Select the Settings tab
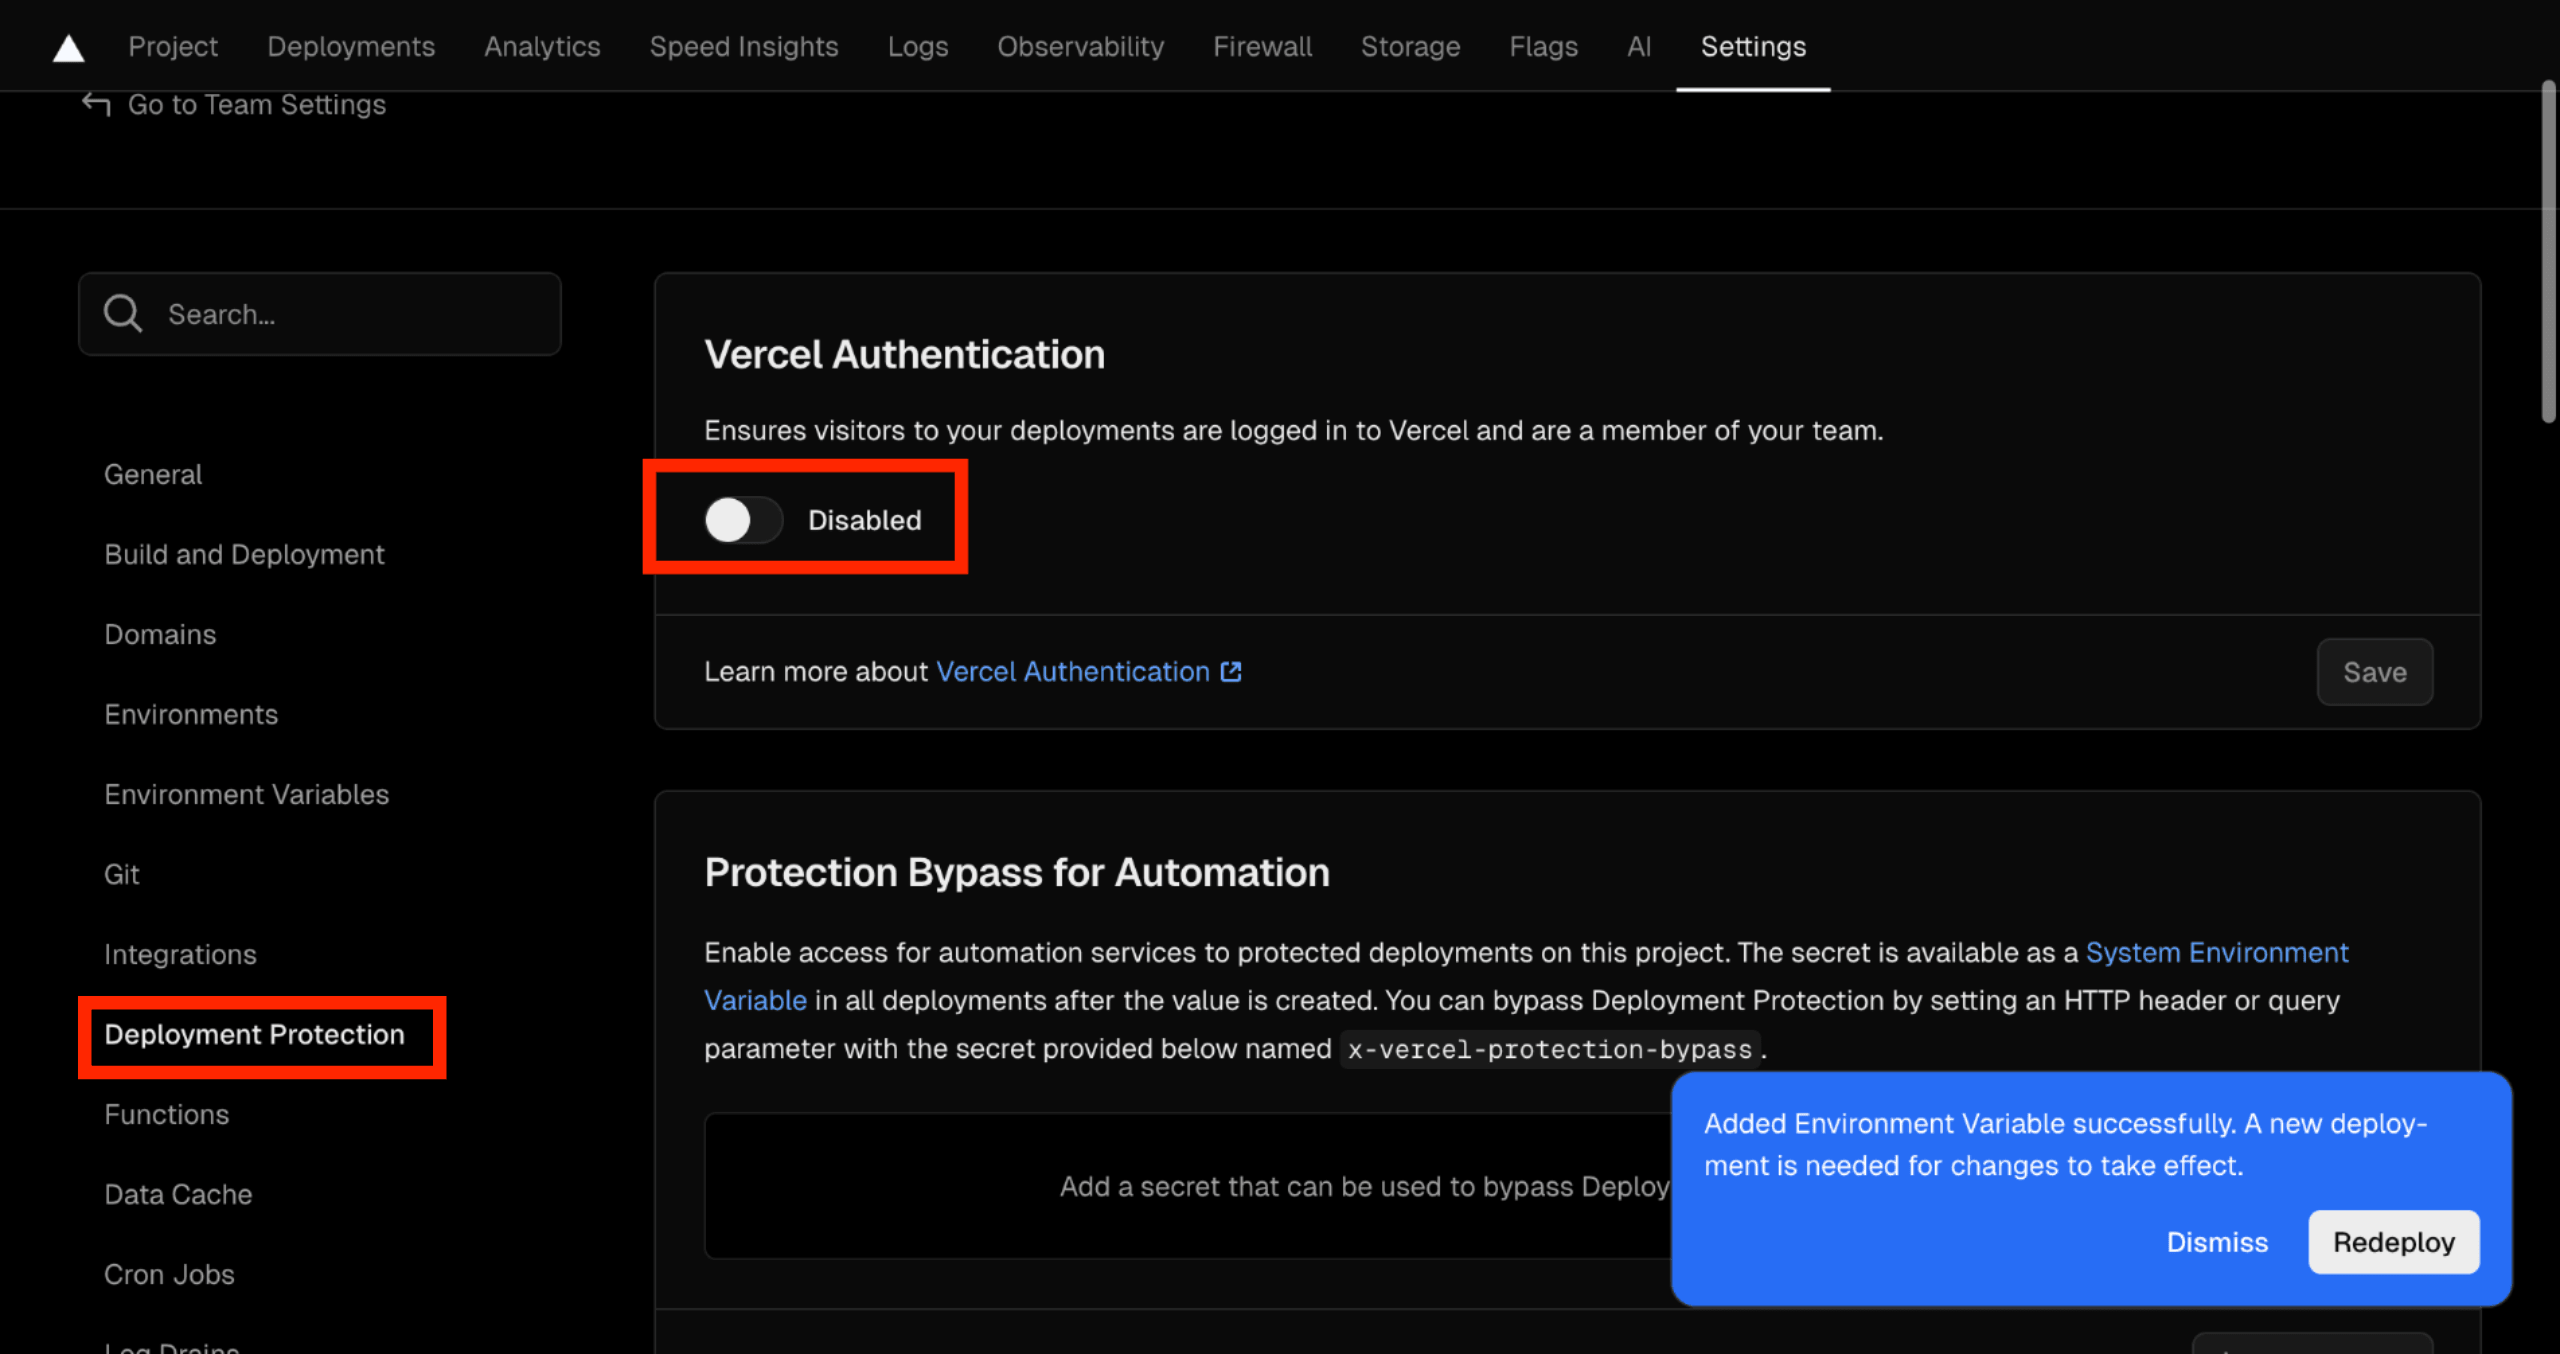The width and height of the screenshot is (2560, 1354). pyautogui.click(x=1753, y=46)
